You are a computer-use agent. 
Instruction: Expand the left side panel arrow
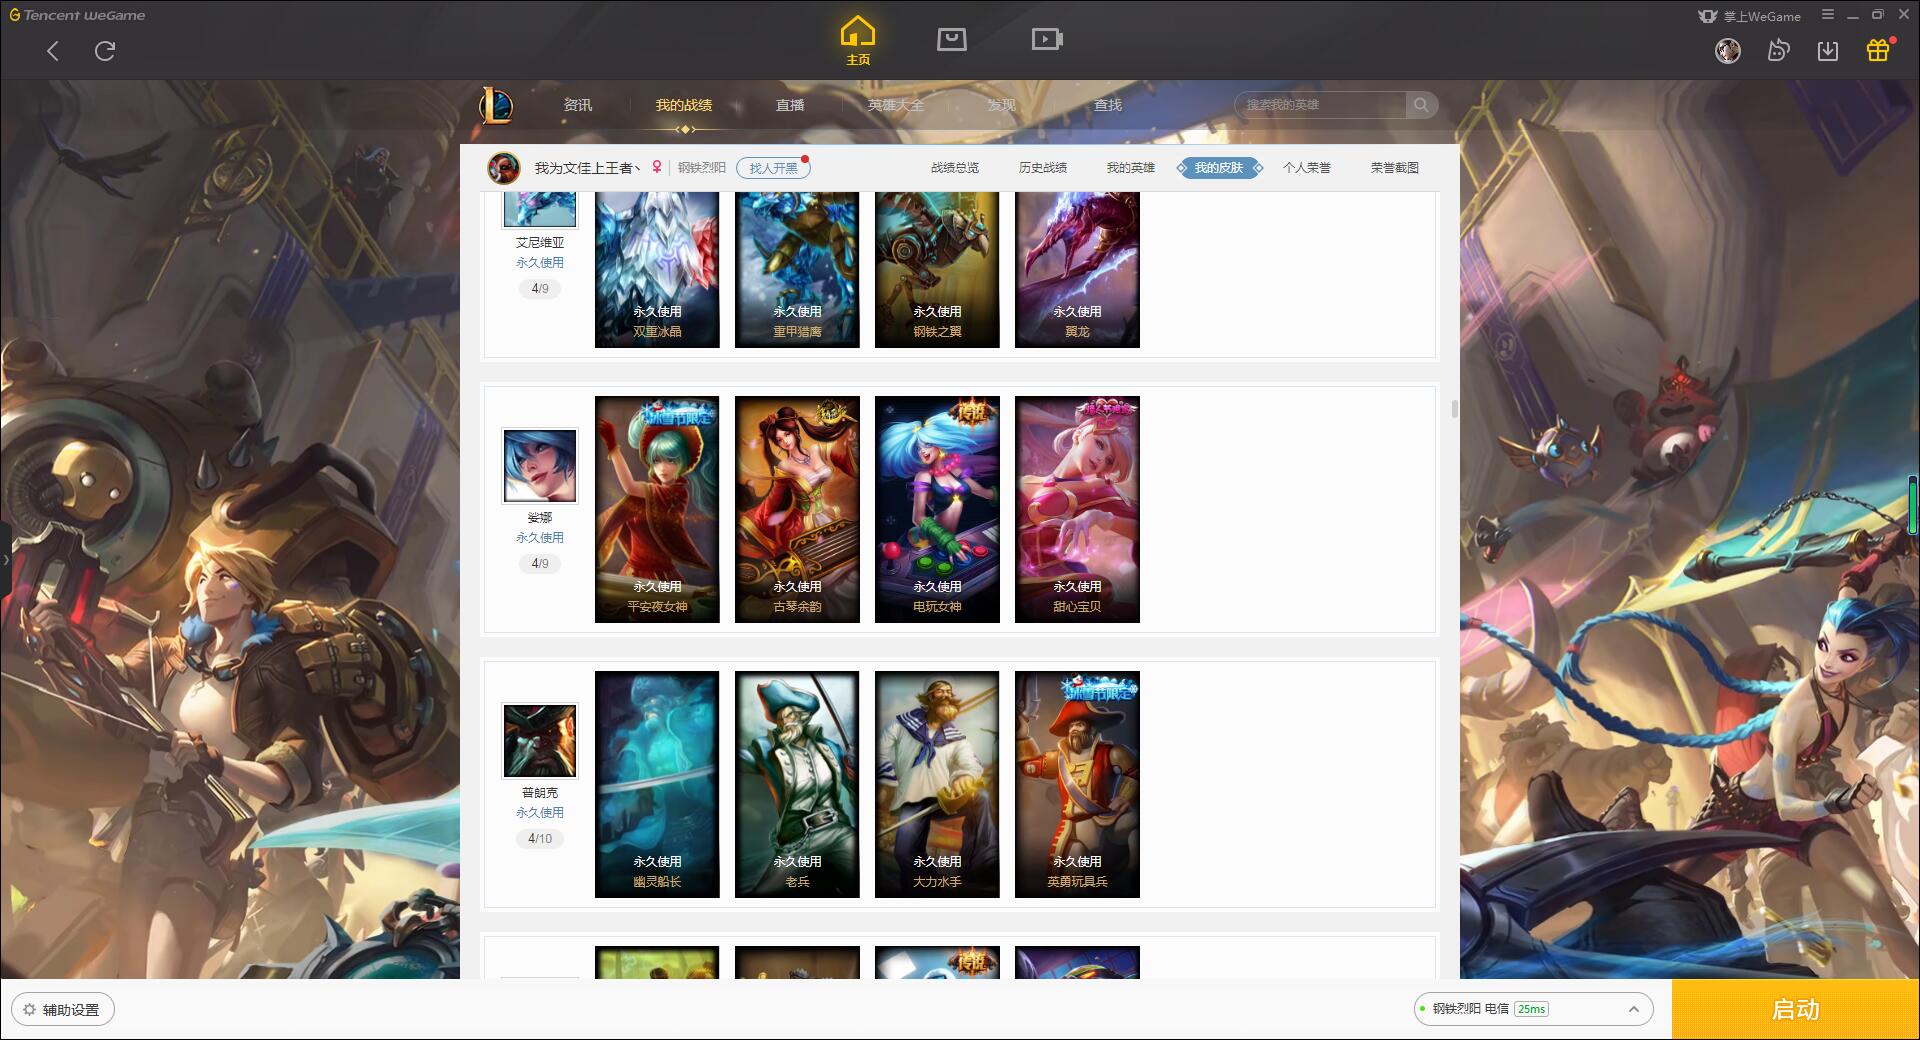pyautogui.click(x=5, y=560)
